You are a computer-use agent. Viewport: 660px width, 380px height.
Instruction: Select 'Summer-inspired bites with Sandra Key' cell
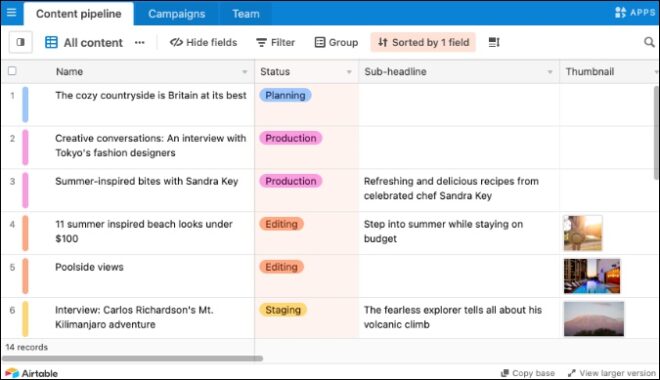coord(146,181)
